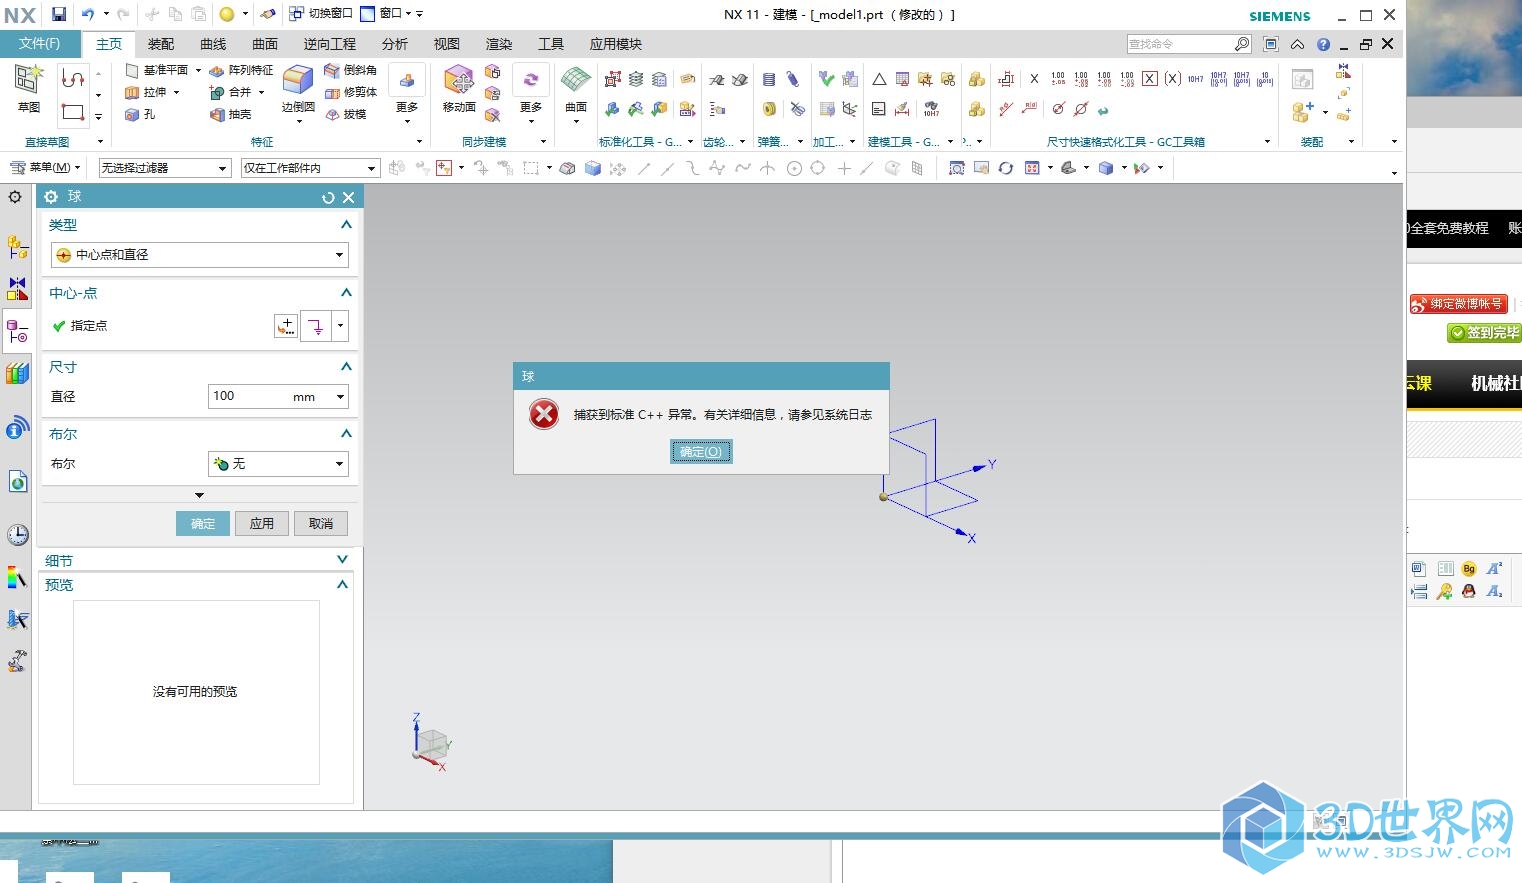The height and width of the screenshot is (883, 1522).
Task: Collapse the 预览 section
Action: (343, 584)
